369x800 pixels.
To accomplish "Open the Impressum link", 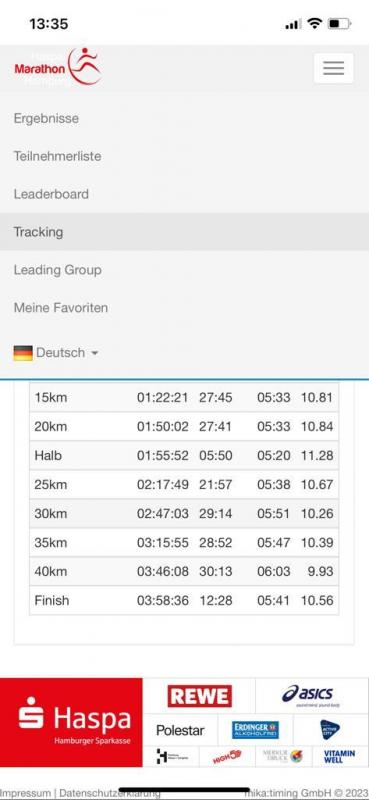I will (x=26, y=793).
